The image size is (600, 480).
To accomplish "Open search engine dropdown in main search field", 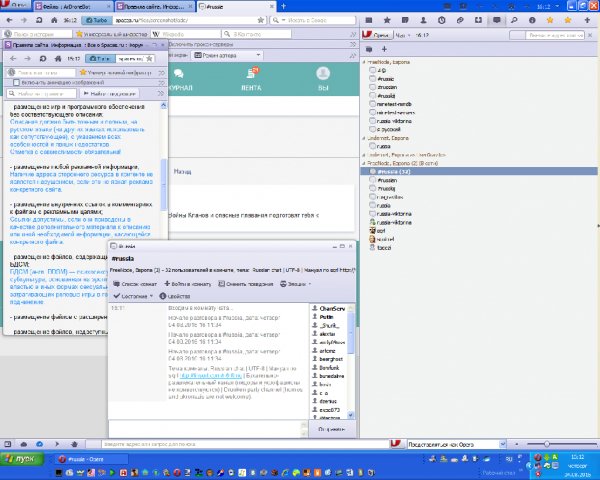I will [284, 20].
